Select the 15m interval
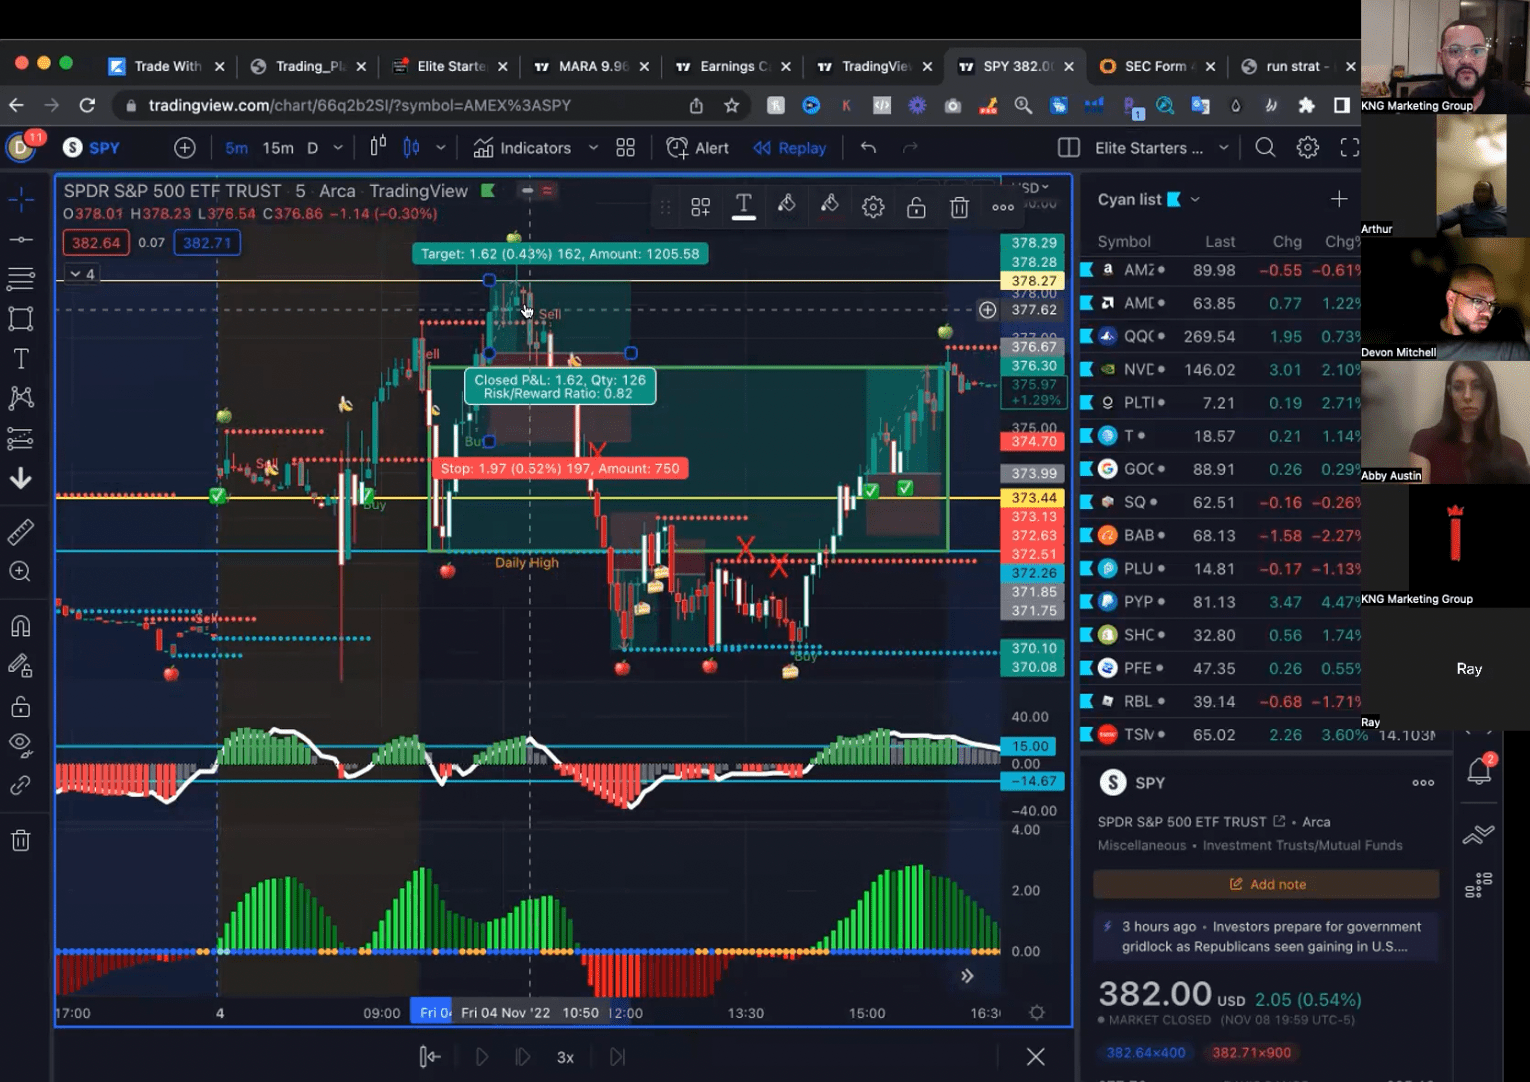The image size is (1530, 1082). (x=278, y=148)
